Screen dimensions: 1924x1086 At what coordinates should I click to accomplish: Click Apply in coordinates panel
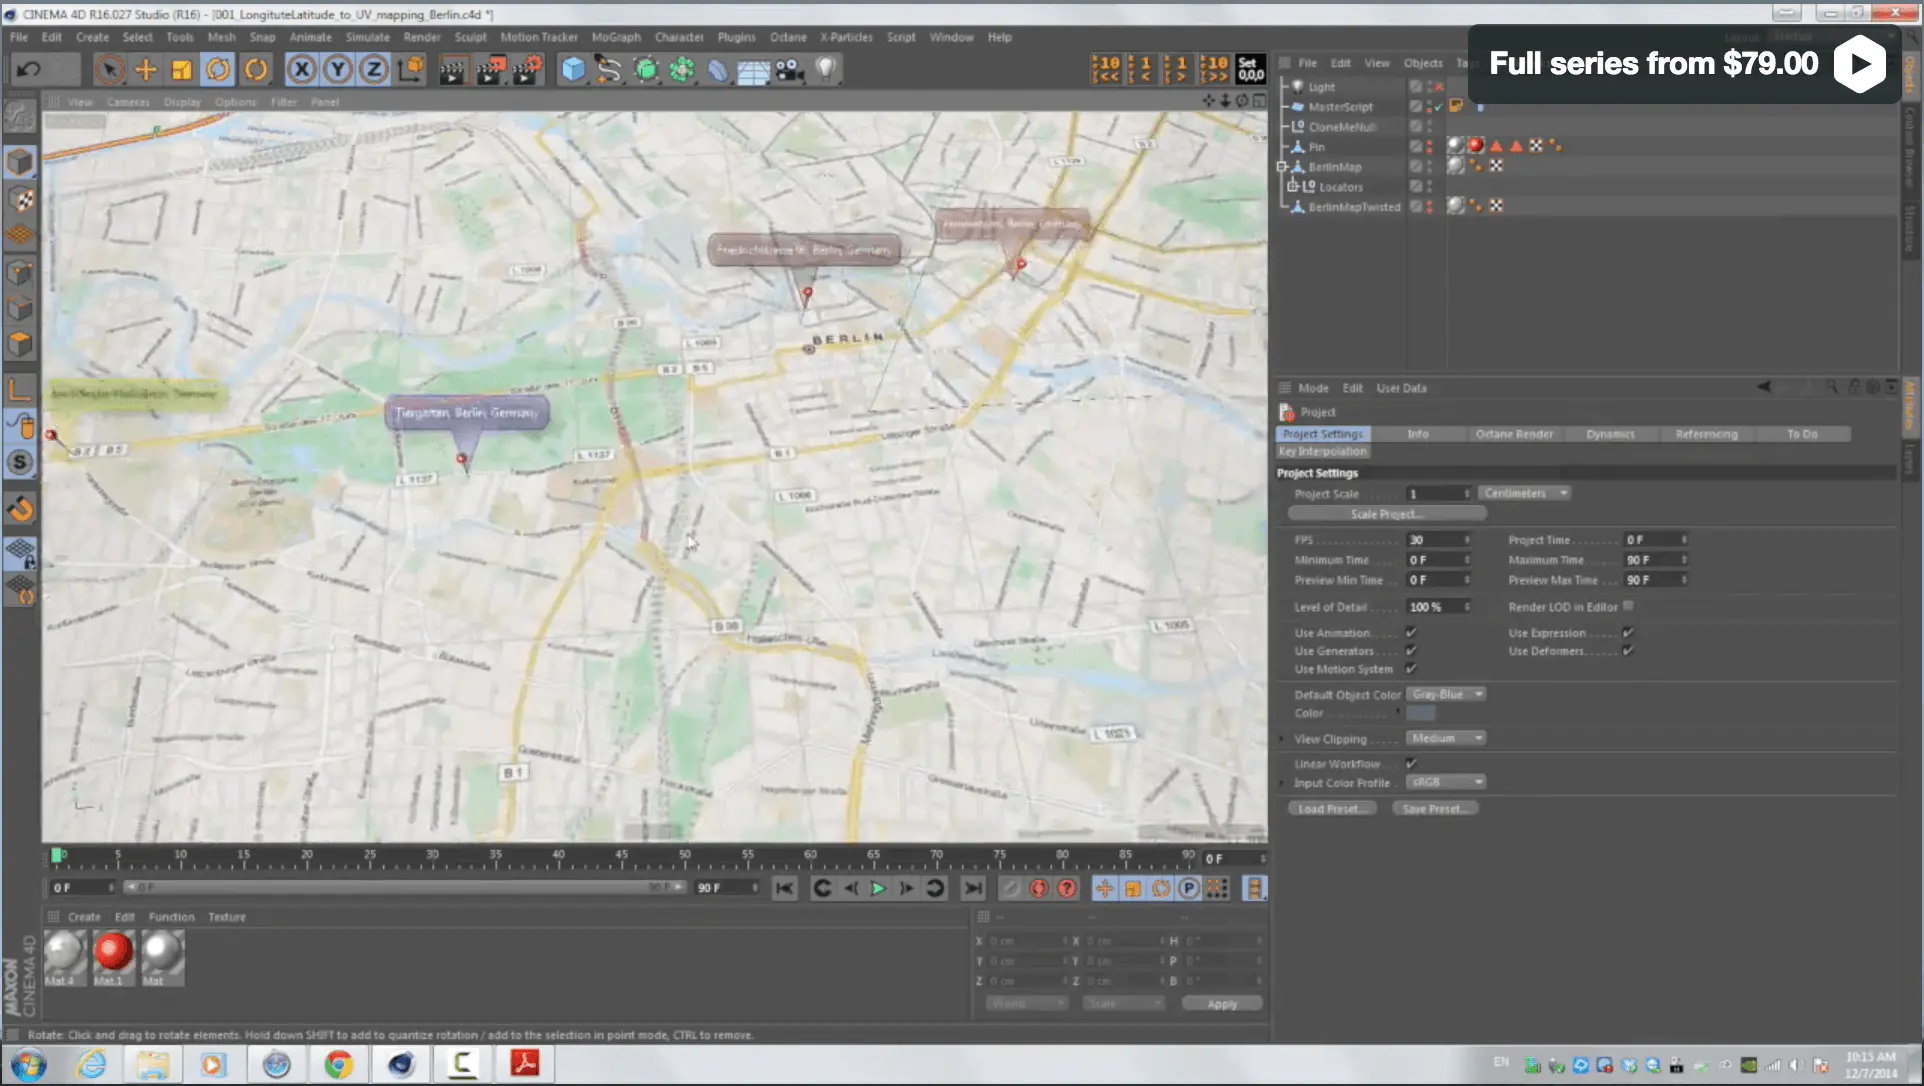(1222, 1004)
